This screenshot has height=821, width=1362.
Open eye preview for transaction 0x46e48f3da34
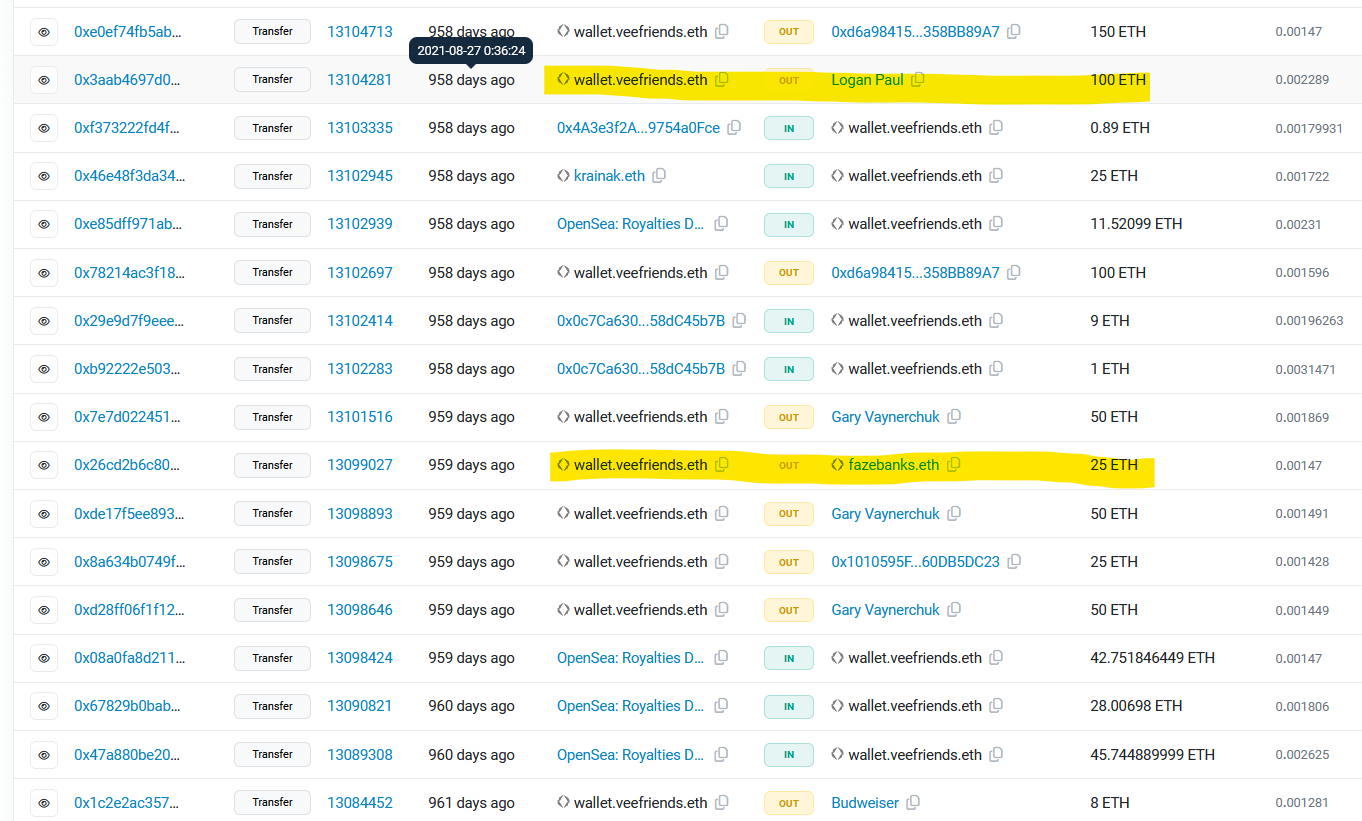pos(44,176)
